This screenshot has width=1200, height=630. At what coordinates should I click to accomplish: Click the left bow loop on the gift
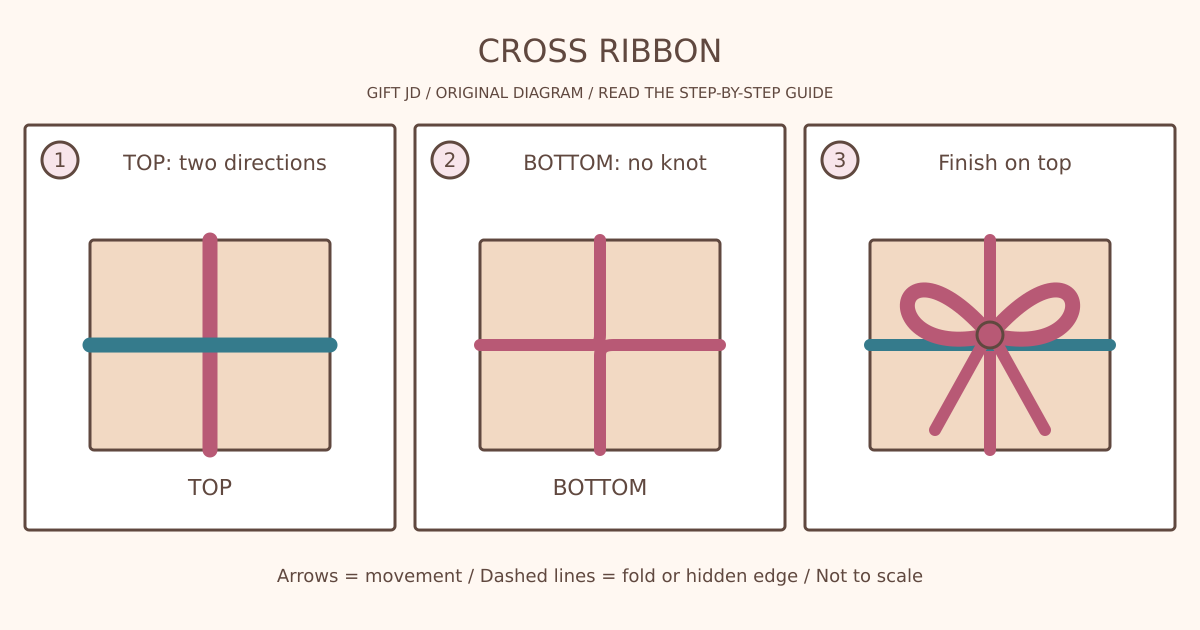tap(940, 313)
